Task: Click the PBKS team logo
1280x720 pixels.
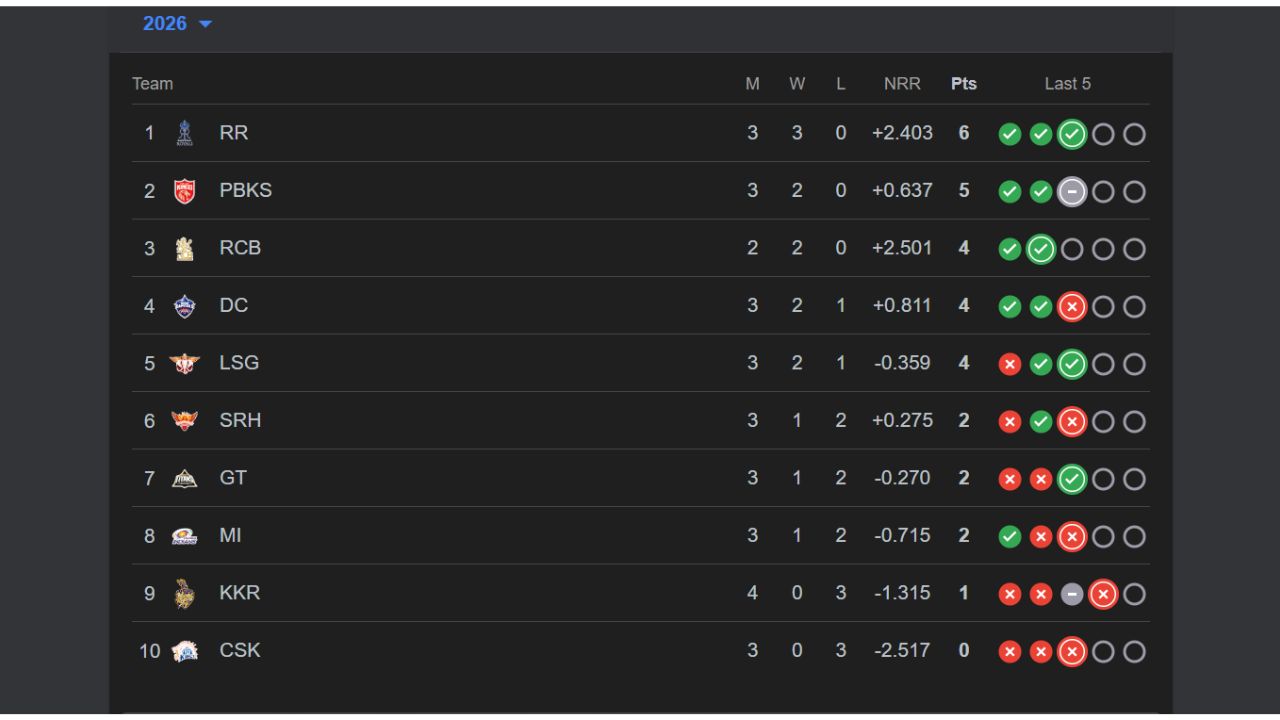Action: pos(184,191)
